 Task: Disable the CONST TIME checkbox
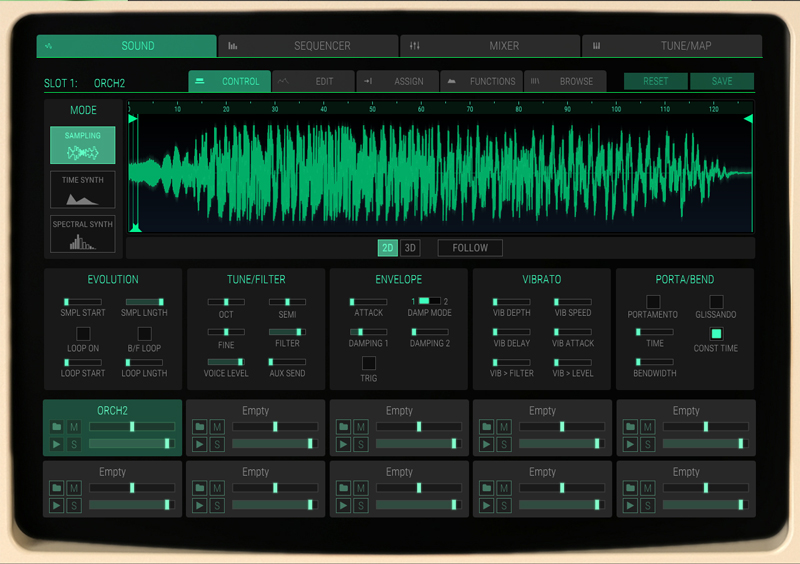pyautogui.click(x=716, y=334)
